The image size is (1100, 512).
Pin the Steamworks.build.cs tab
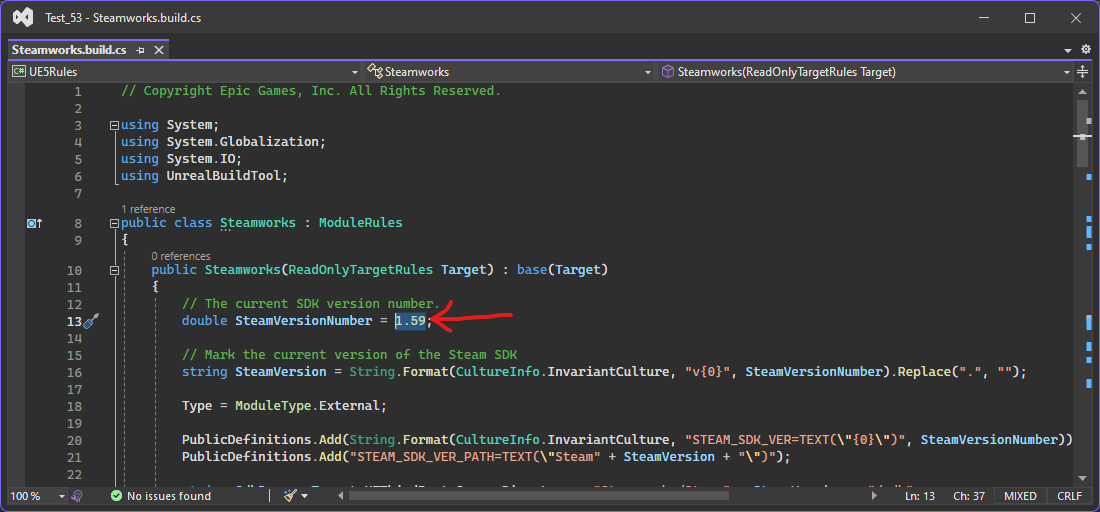click(x=141, y=50)
